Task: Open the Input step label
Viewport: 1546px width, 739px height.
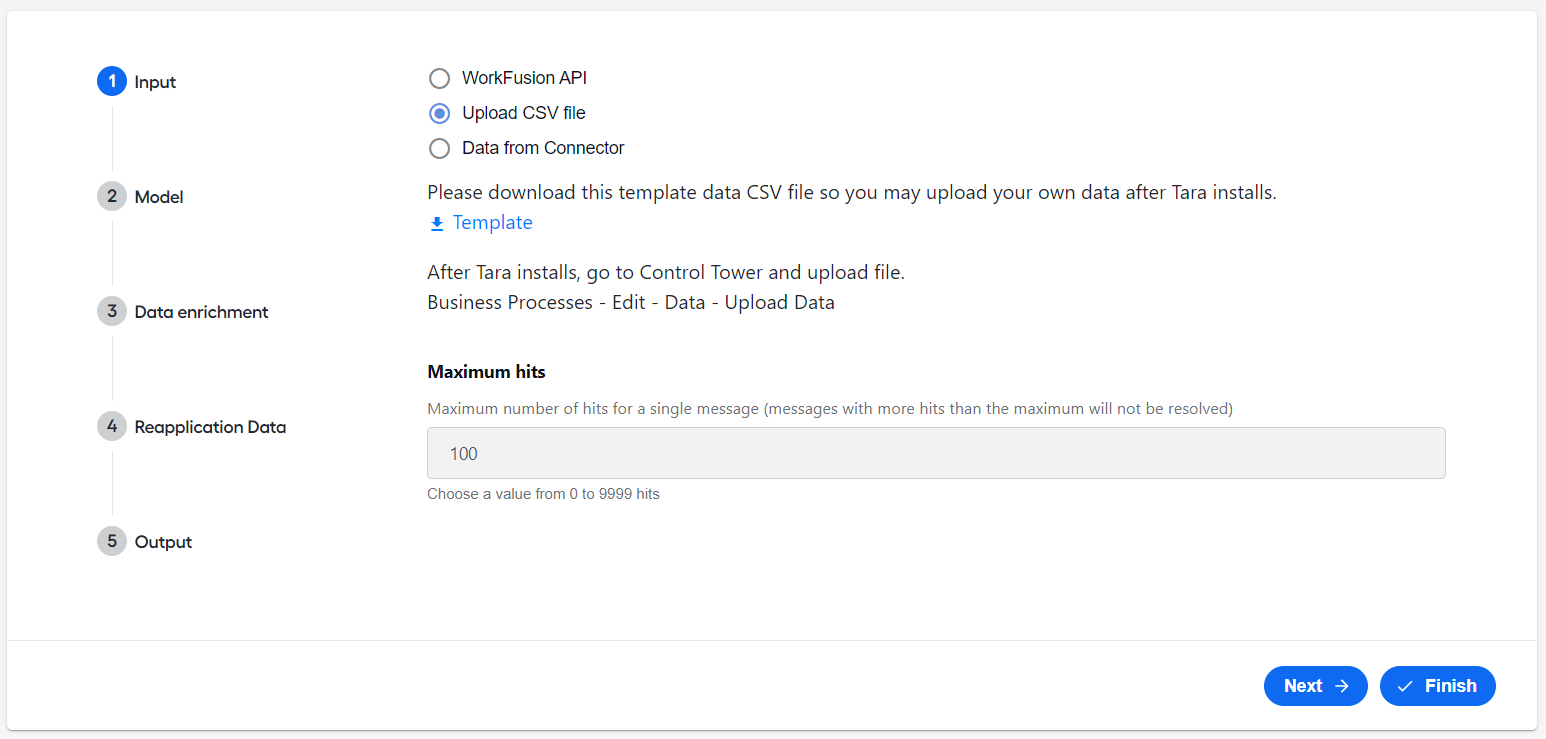Action: pos(155,82)
